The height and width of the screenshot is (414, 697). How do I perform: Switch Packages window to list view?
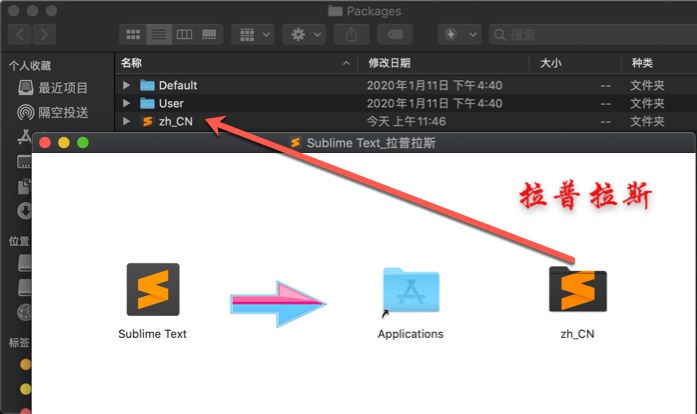159,34
